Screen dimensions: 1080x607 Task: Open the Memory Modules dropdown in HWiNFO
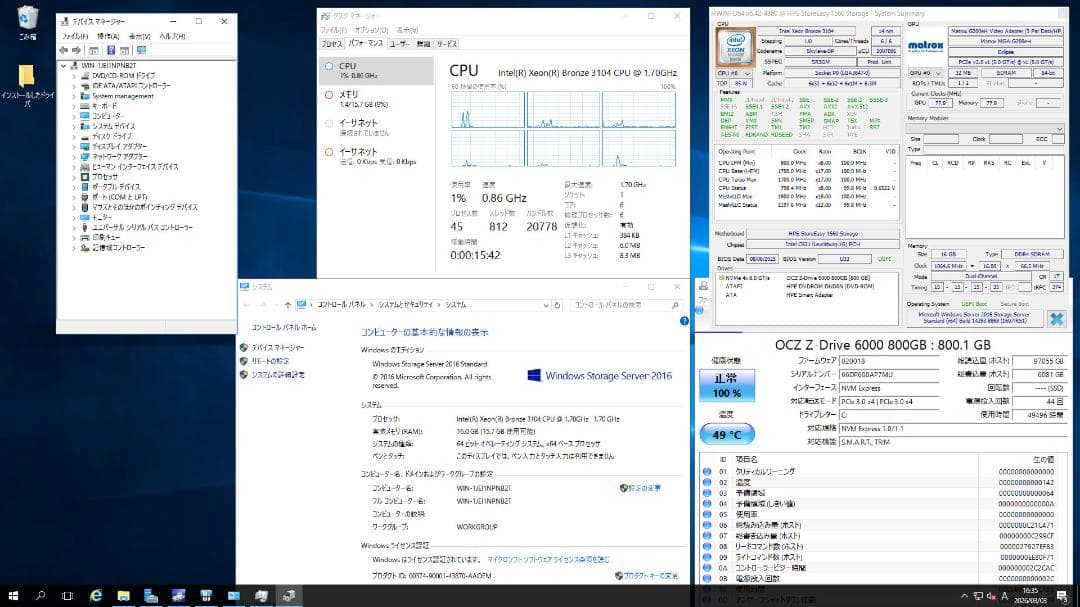(x=986, y=129)
